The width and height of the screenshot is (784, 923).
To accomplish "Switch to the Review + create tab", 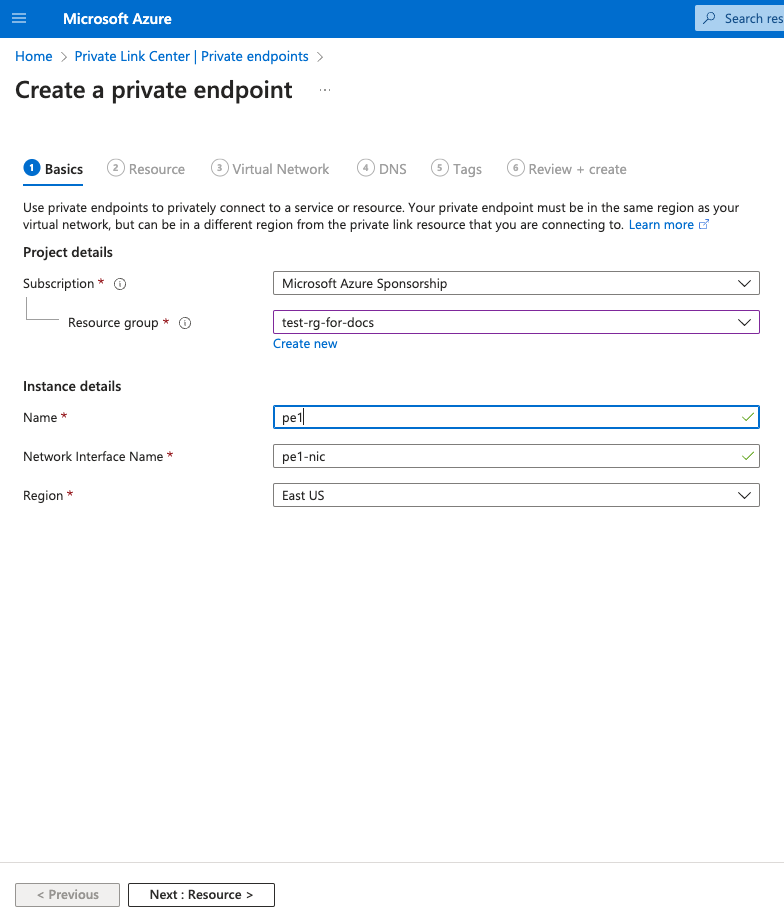I will pyautogui.click(x=576, y=168).
